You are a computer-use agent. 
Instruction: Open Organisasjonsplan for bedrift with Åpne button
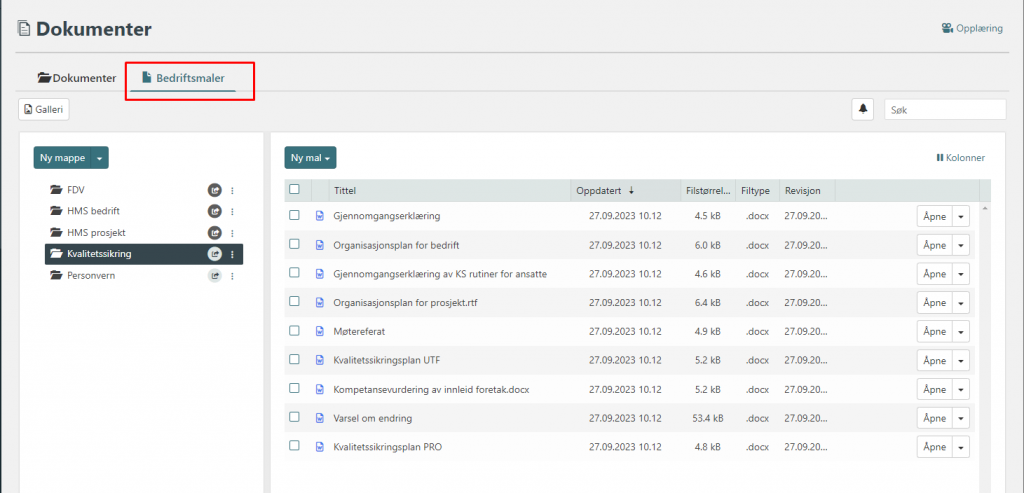pos(934,245)
